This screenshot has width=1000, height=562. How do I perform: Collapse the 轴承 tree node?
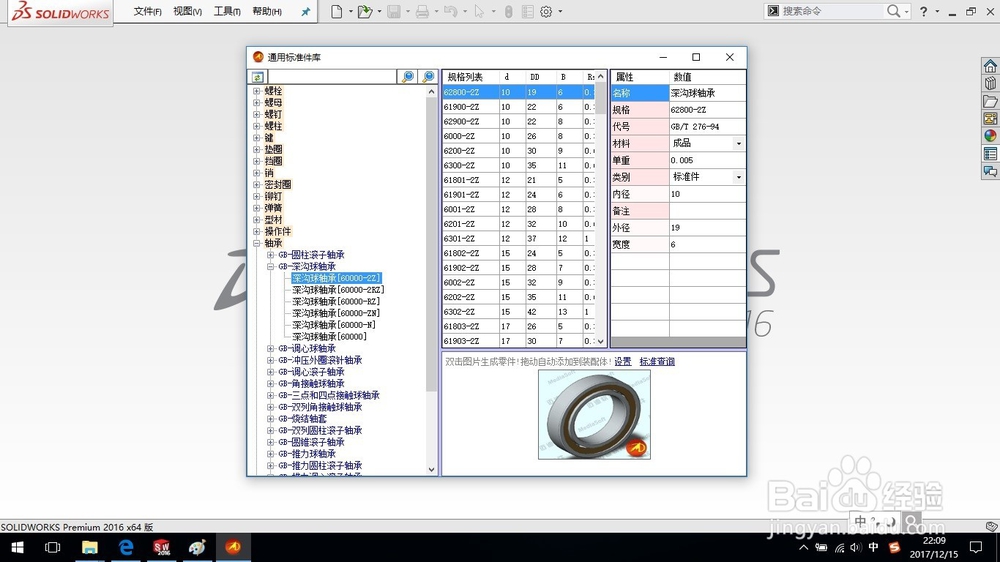[x=256, y=243]
